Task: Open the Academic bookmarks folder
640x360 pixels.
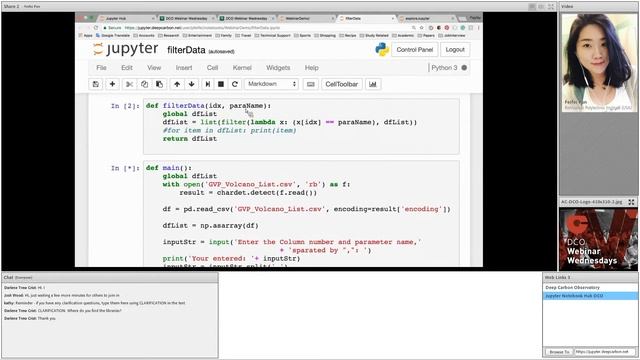Action: 402,36
